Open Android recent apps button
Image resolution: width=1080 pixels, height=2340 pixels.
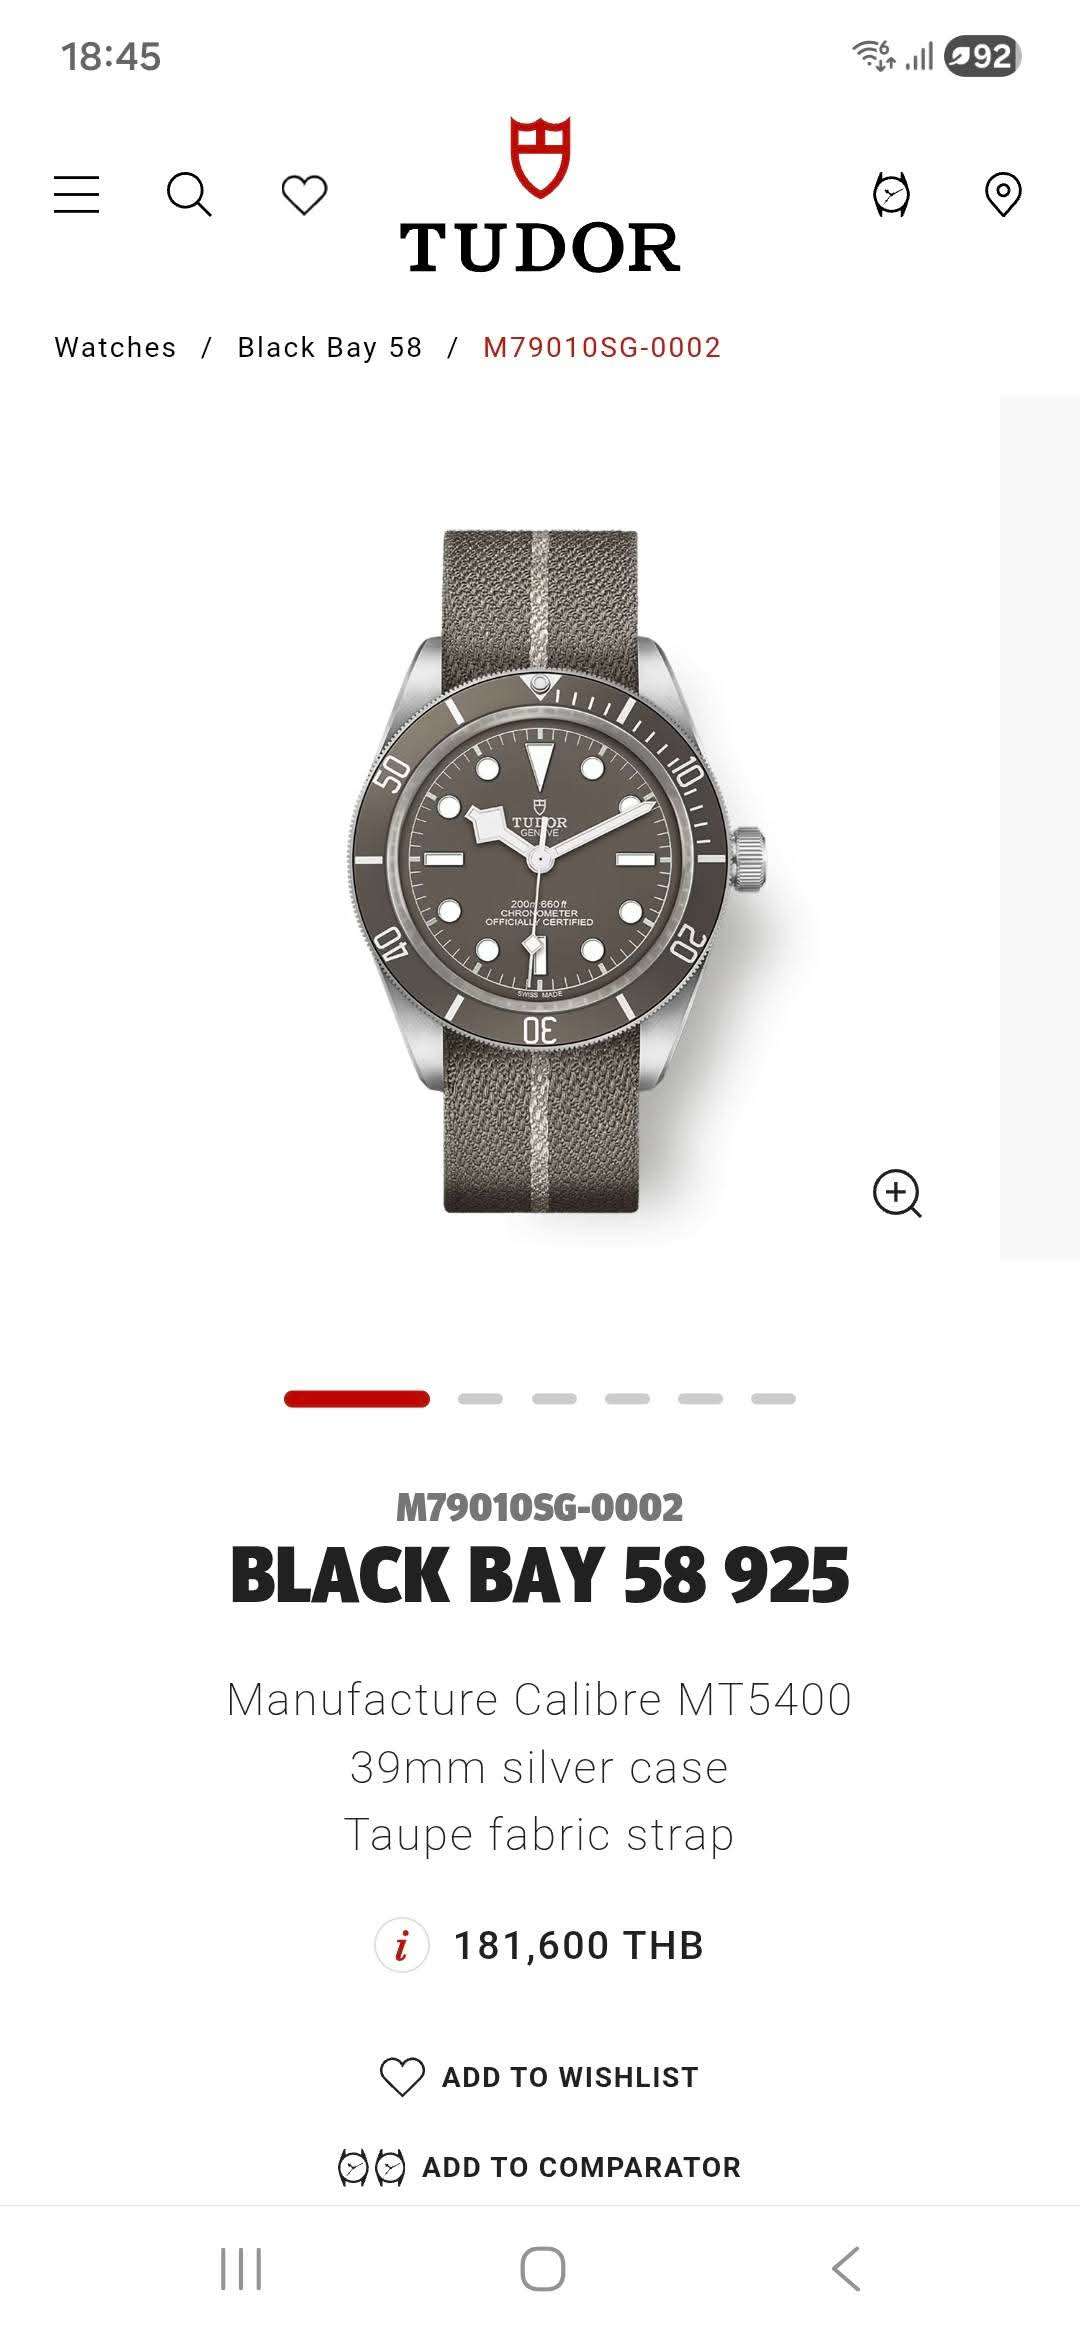click(x=240, y=2269)
